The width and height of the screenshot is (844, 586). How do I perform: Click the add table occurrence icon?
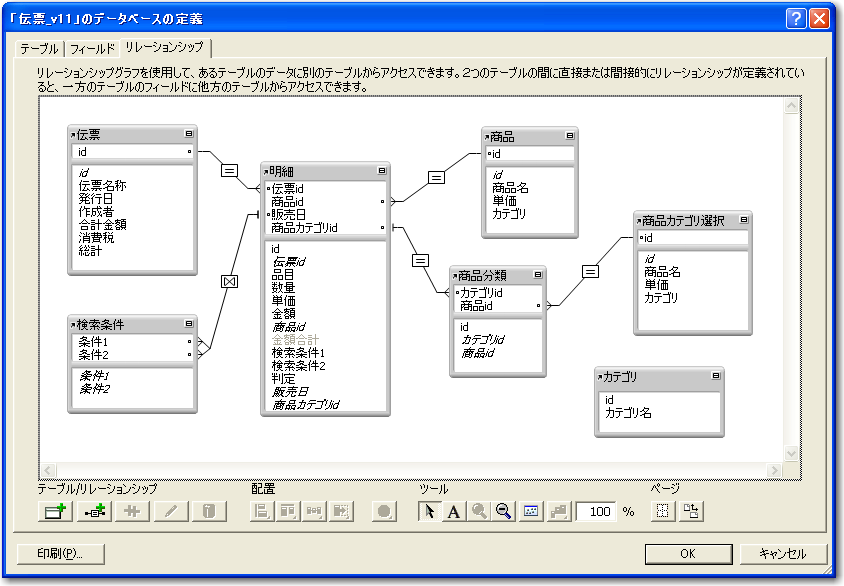point(54,511)
